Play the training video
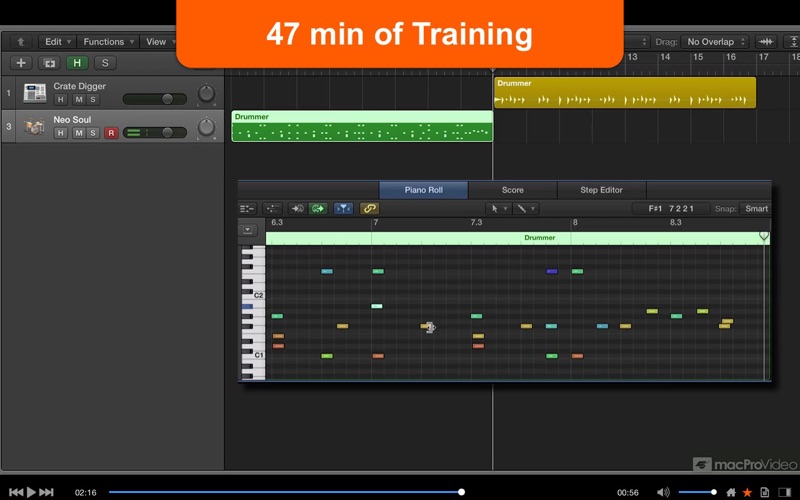Viewport: 800px width, 500px height. point(31,492)
